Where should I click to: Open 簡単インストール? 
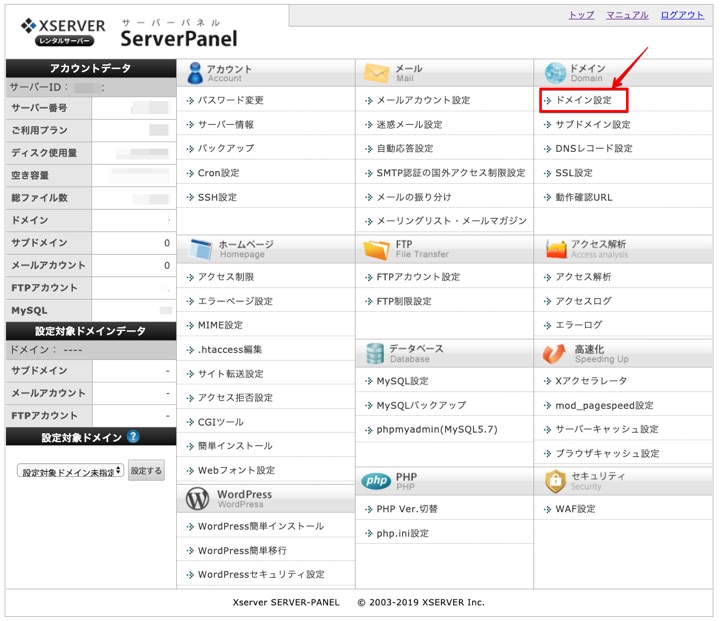[235, 446]
